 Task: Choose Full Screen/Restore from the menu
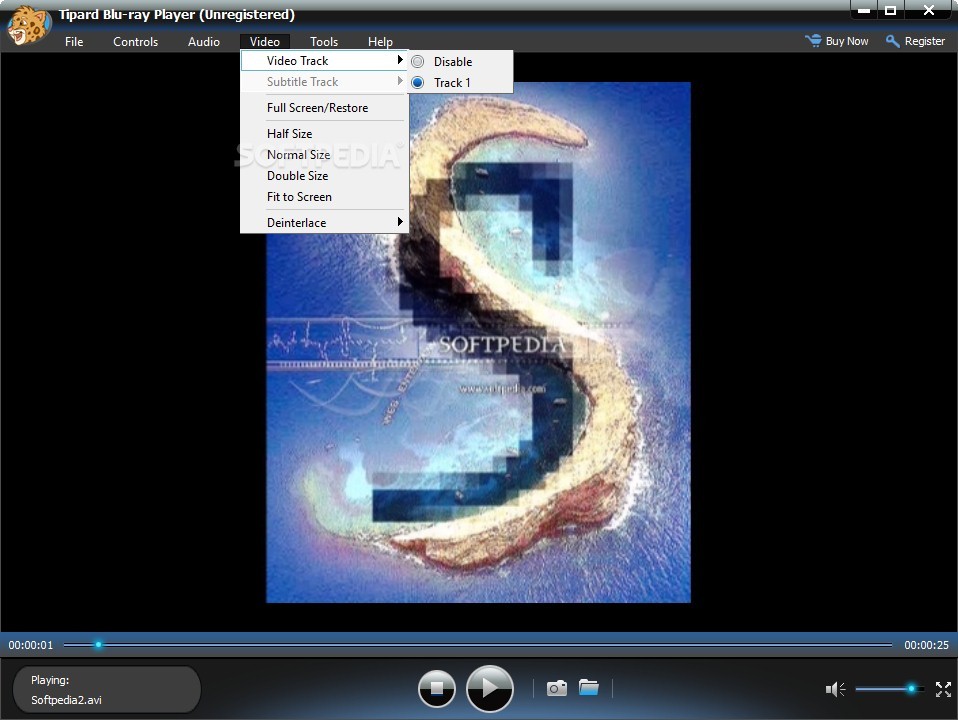coord(324,108)
